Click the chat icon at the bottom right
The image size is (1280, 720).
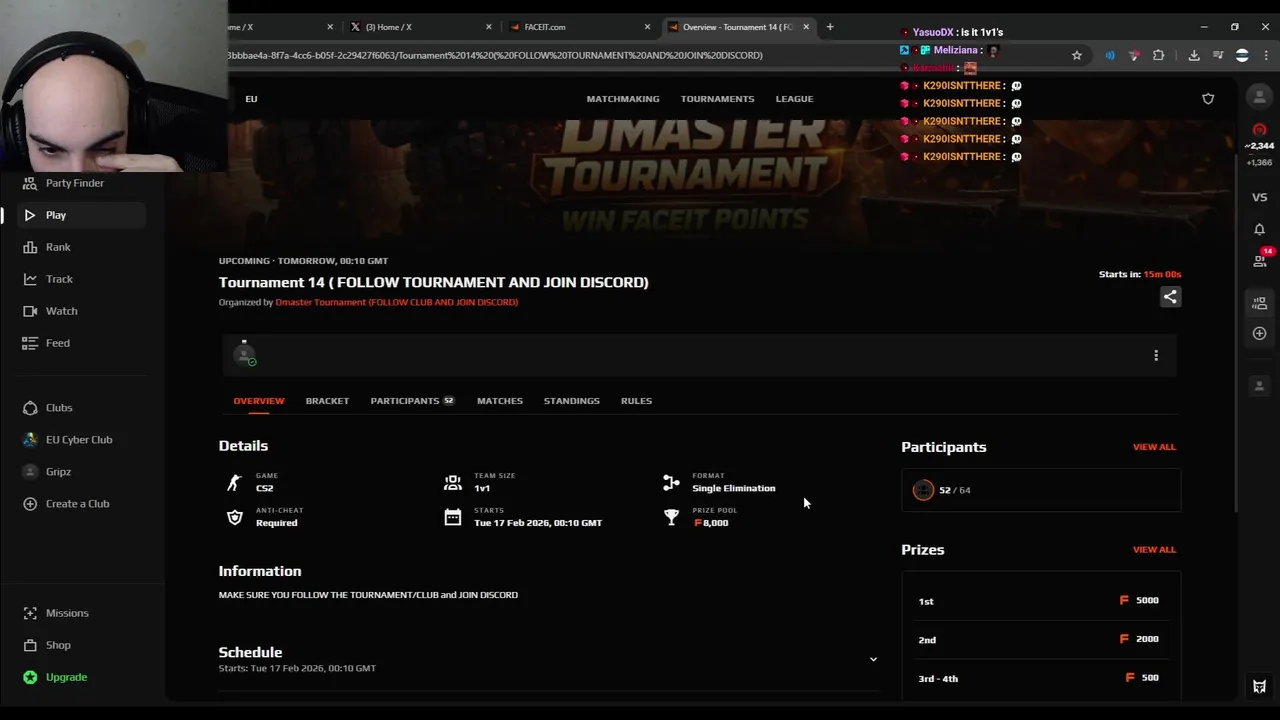[1259, 686]
